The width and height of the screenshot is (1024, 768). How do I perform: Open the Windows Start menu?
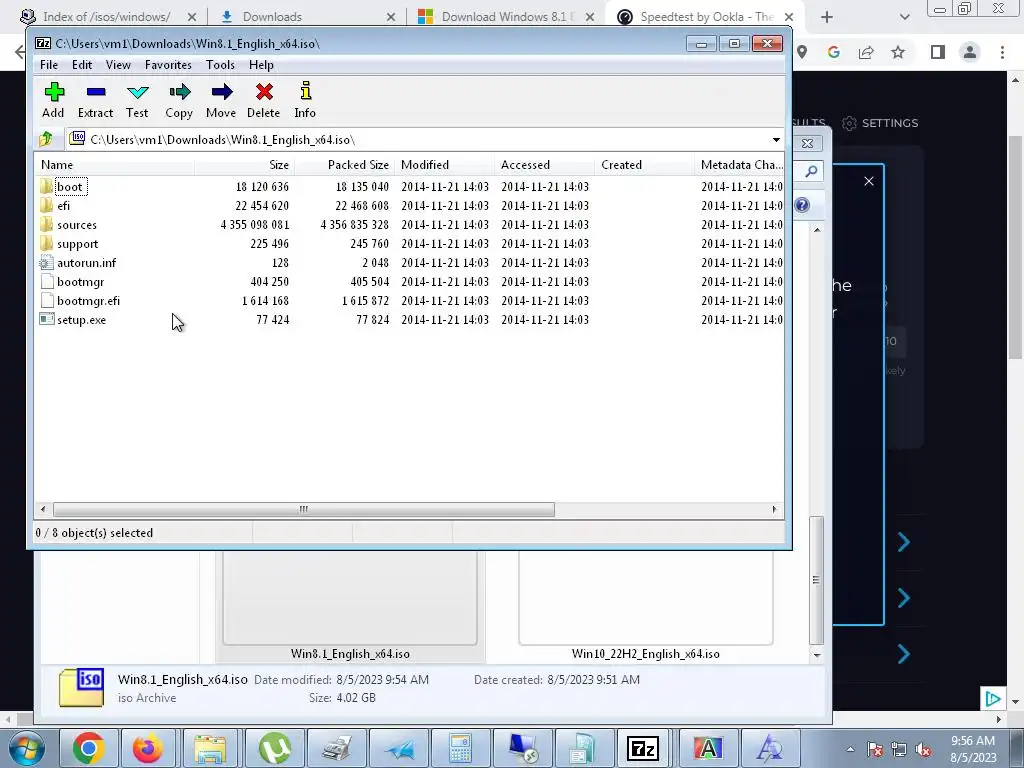[x=26, y=748]
